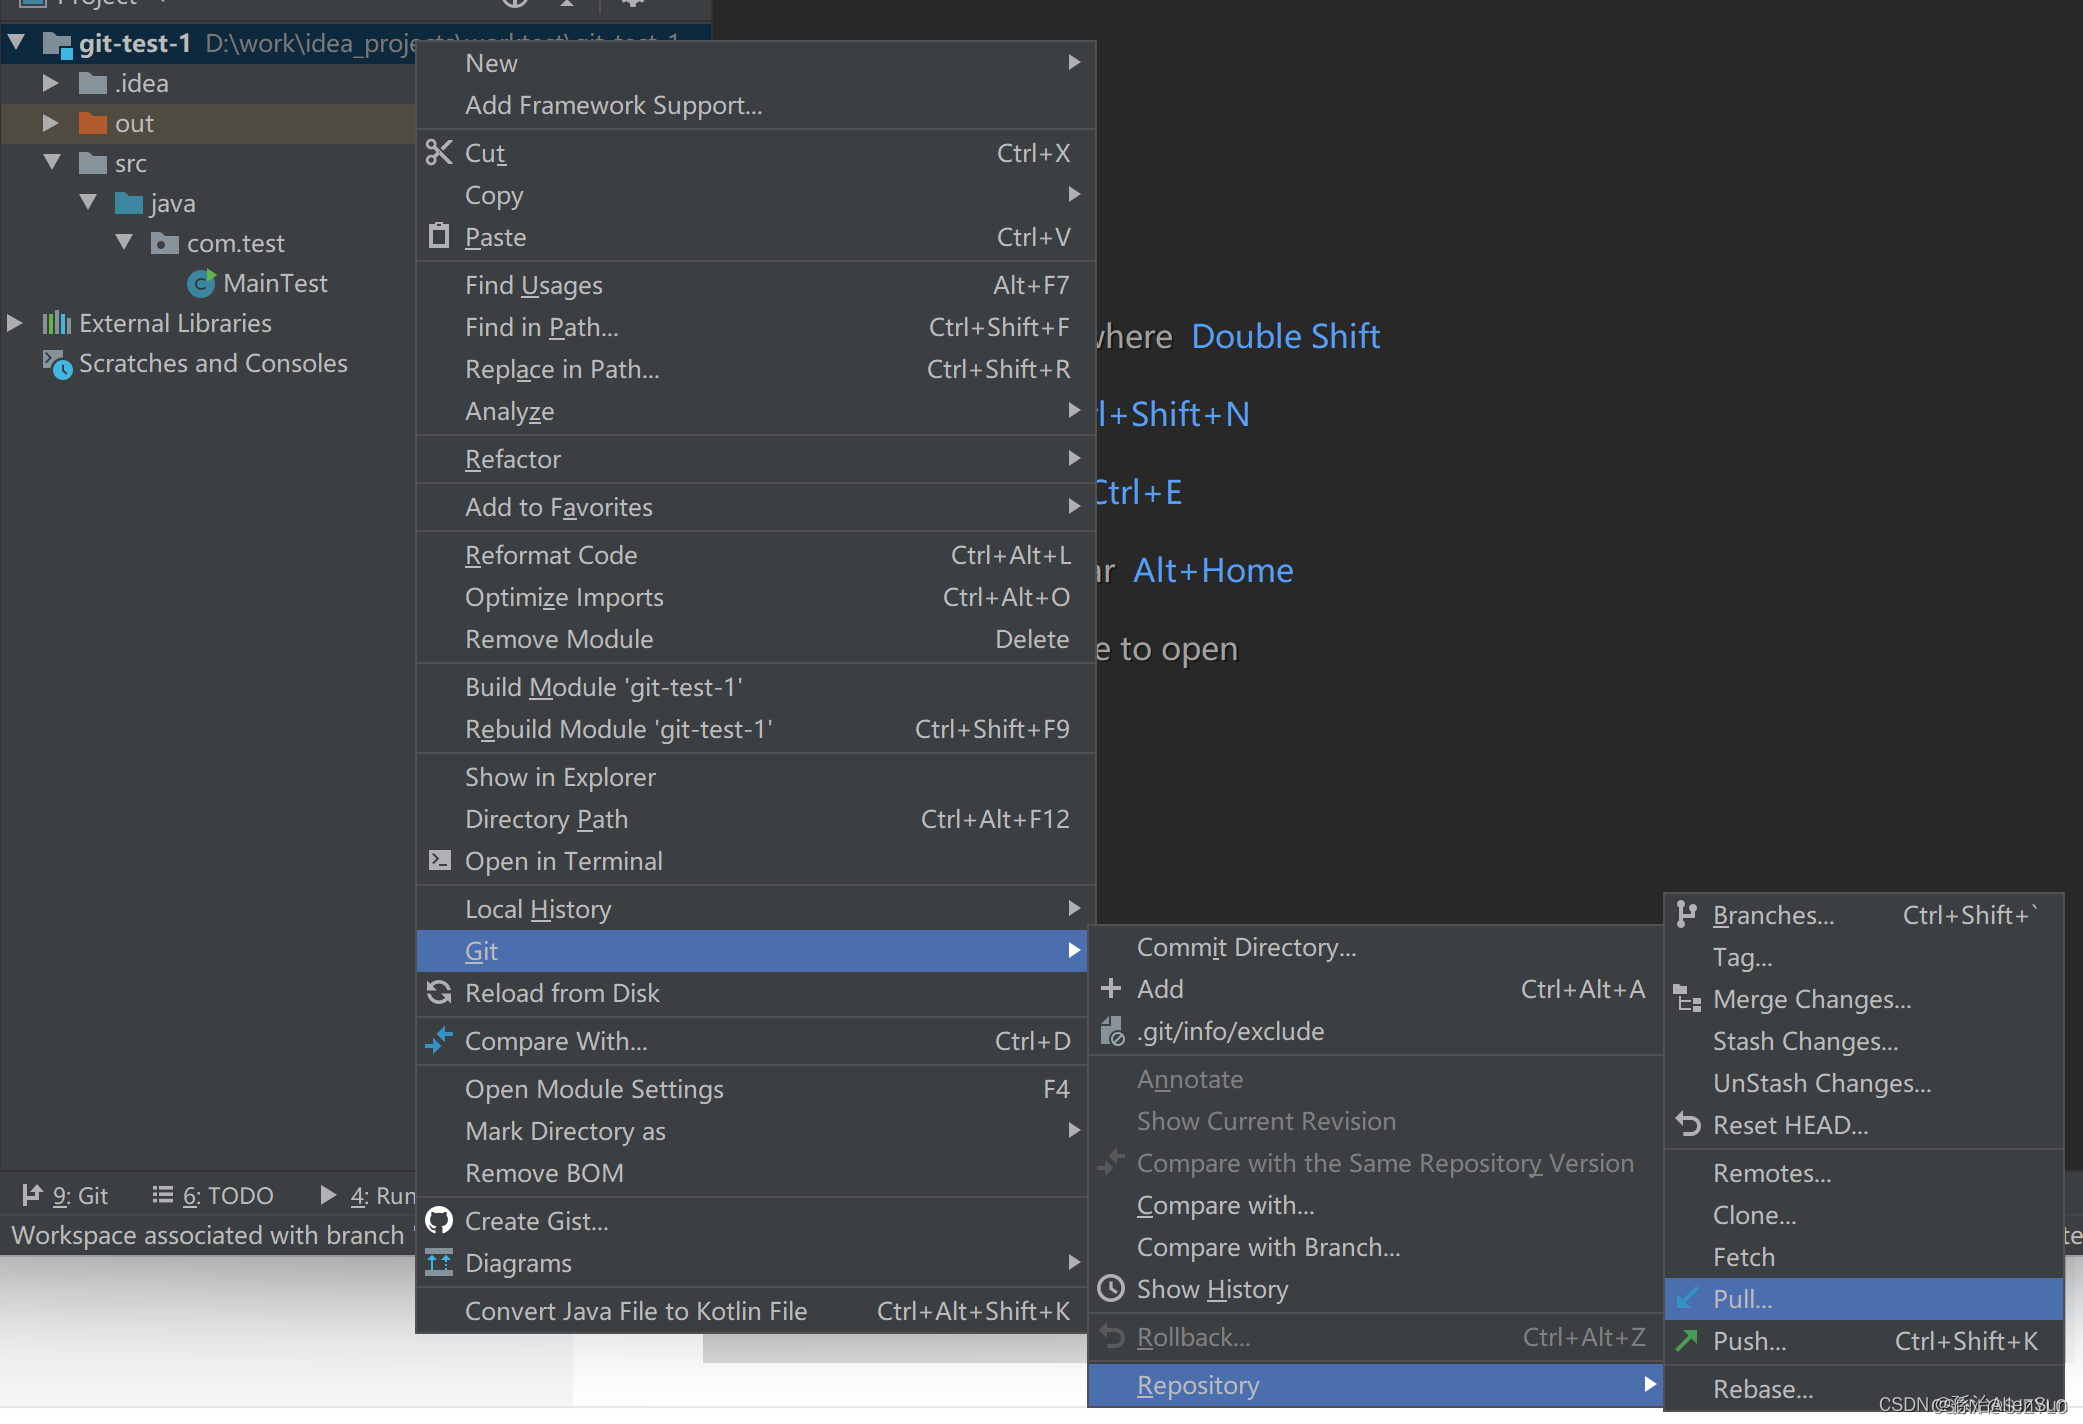Select Fetch in Repository submenu
This screenshot has height=1424, width=2083.
(1864, 1256)
